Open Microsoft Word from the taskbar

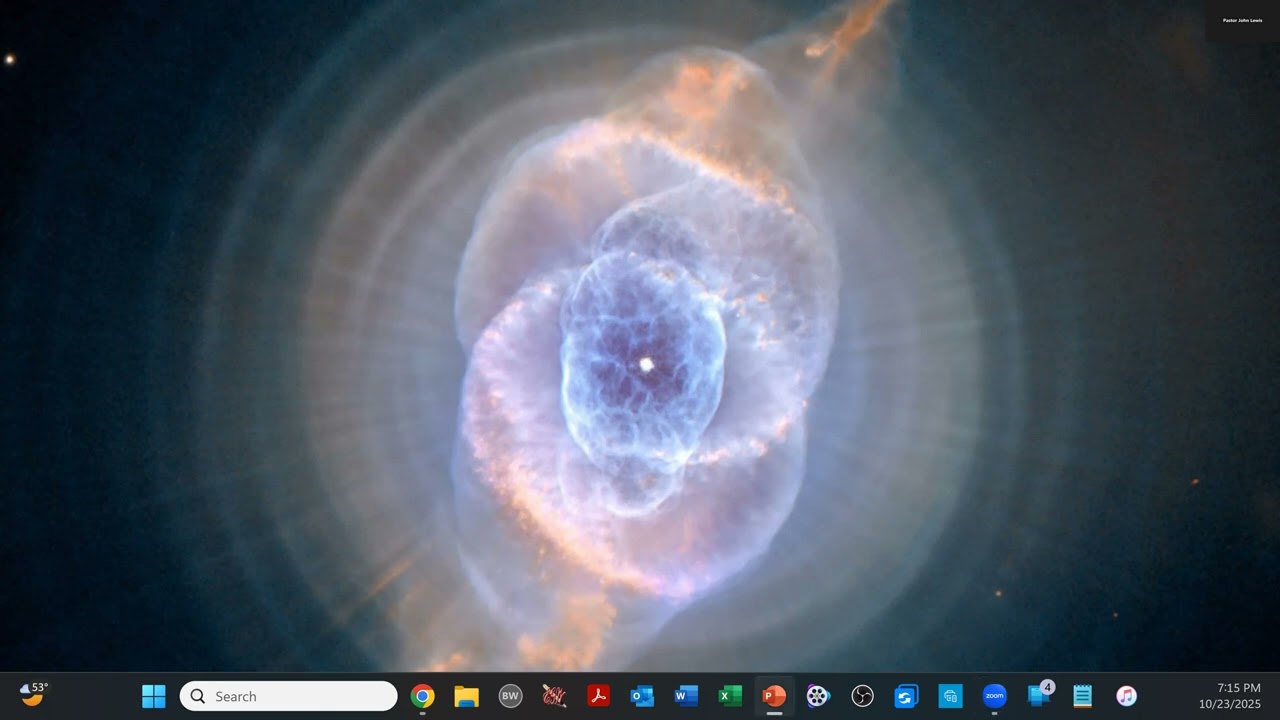[x=686, y=696]
